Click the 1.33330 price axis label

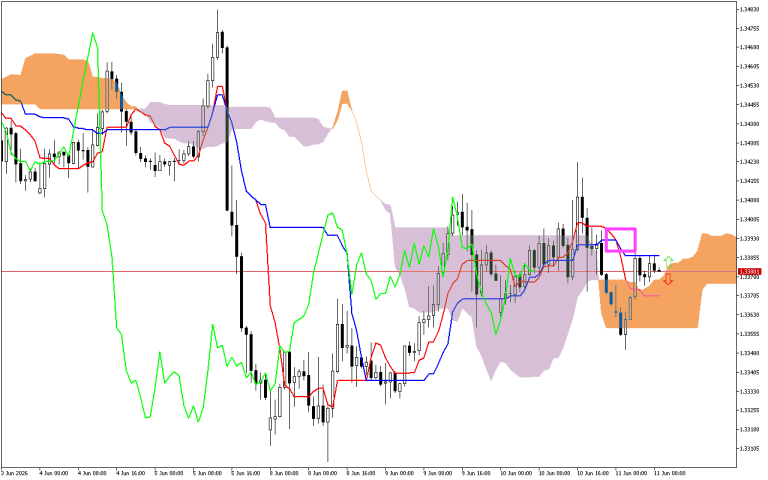coord(750,391)
